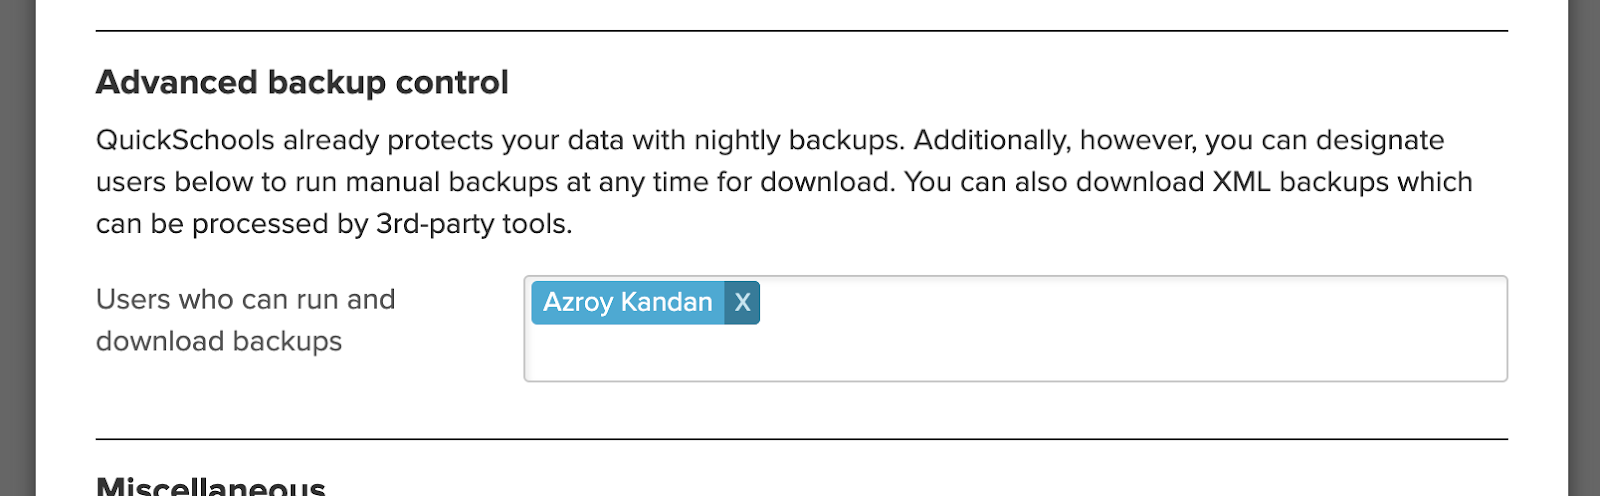Click the 'download backups' label line
This screenshot has height=496, width=1600.
click(x=219, y=341)
